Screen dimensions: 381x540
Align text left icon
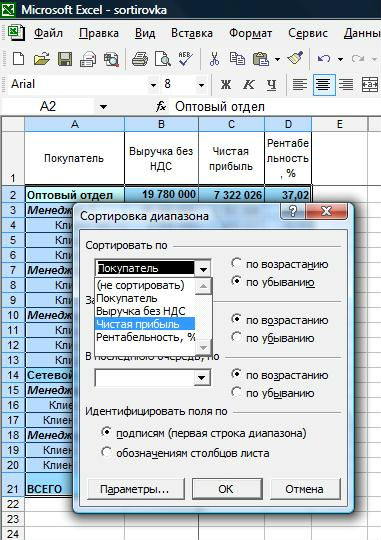pyautogui.click(x=300, y=84)
